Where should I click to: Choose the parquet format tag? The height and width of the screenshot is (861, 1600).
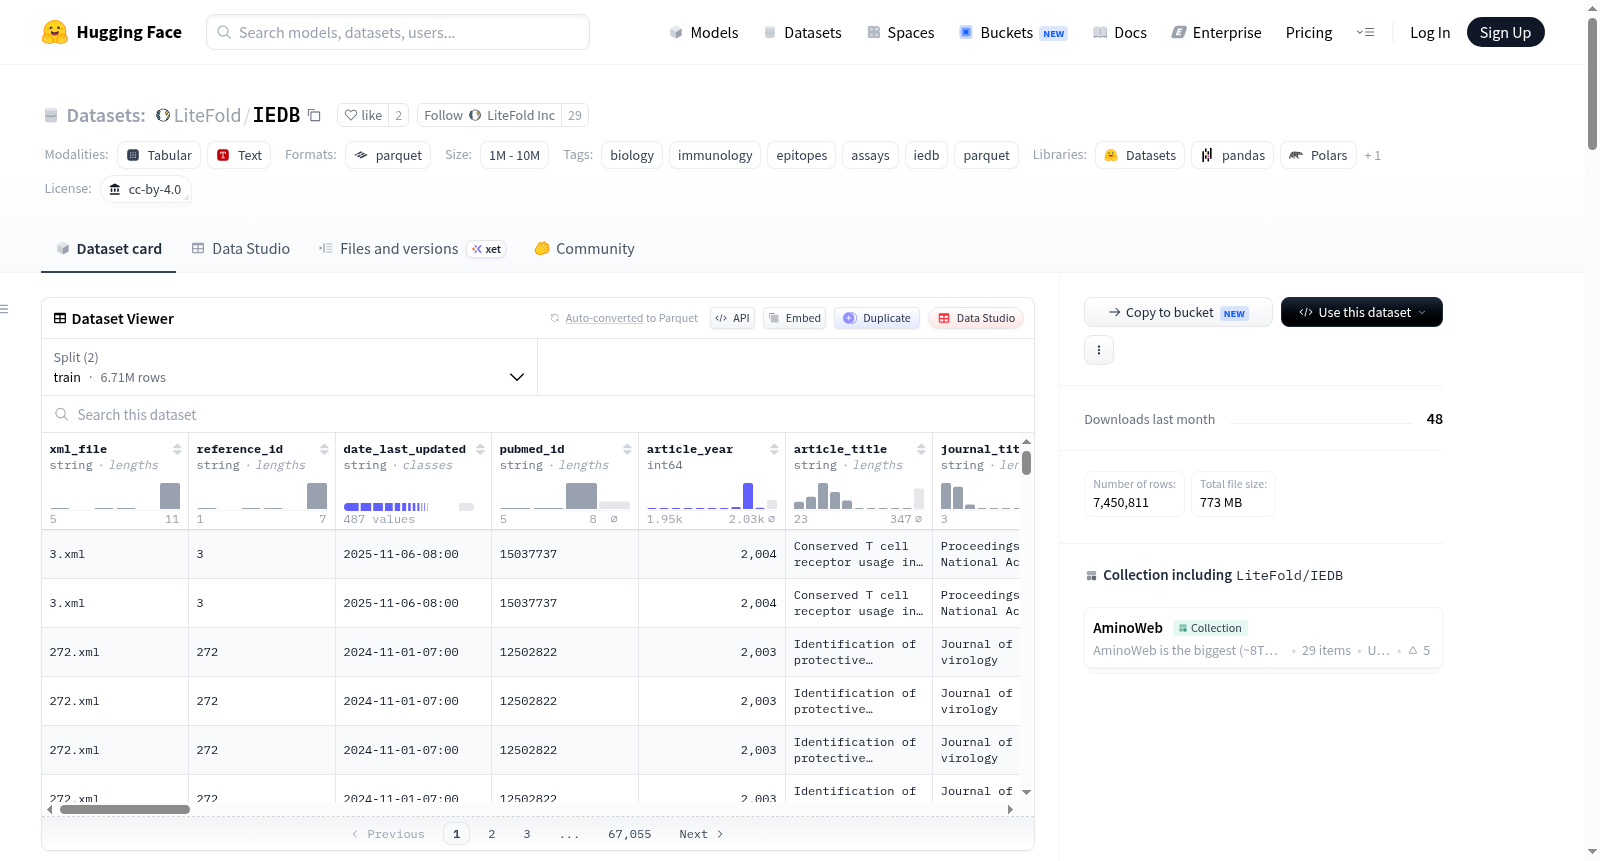(x=388, y=155)
